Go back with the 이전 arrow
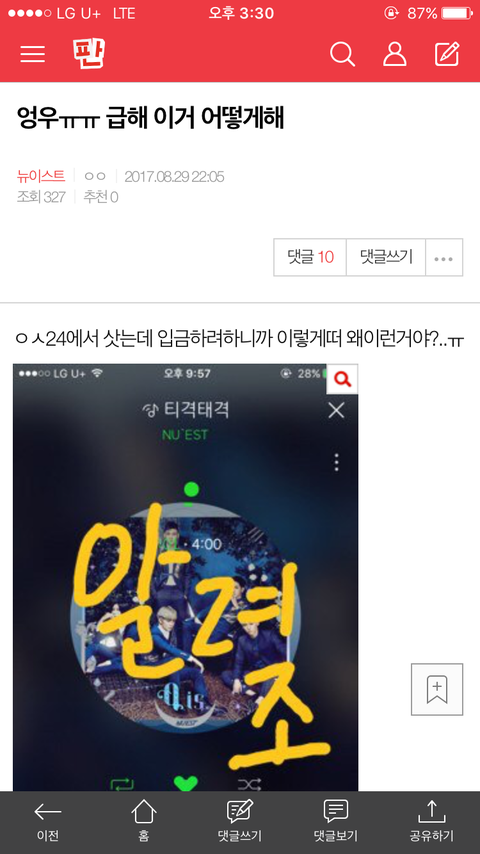Image resolution: width=480 pixels, height=854 pixels. click(x=48, y=822)
